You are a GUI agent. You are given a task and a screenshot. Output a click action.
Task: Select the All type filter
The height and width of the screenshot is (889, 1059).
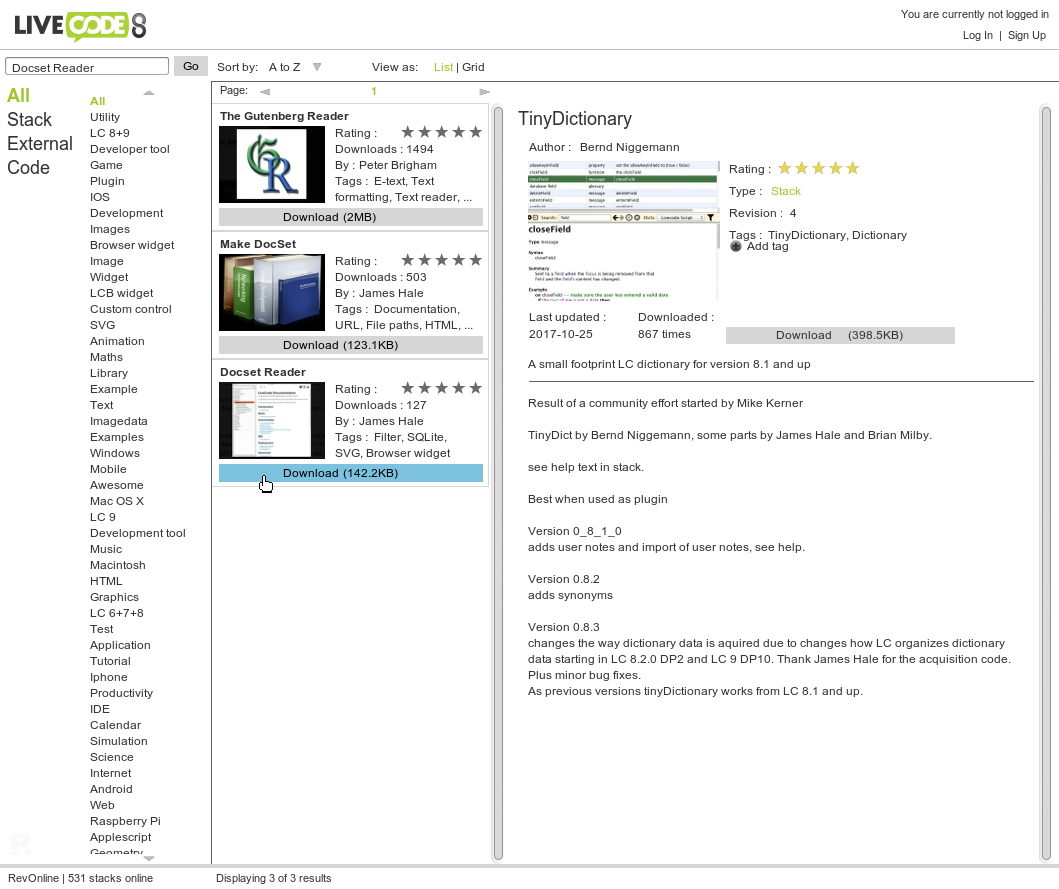[18, 96]
